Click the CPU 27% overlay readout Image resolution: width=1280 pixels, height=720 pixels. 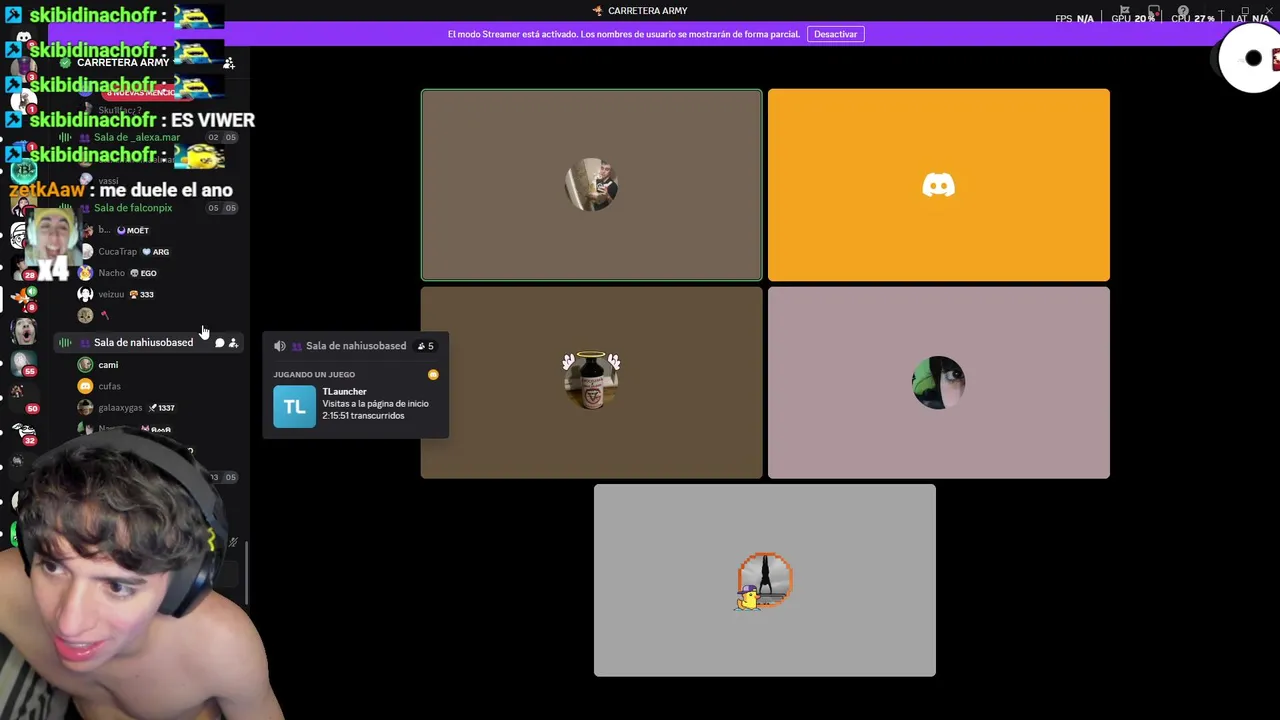click(x=1192, y=19)
